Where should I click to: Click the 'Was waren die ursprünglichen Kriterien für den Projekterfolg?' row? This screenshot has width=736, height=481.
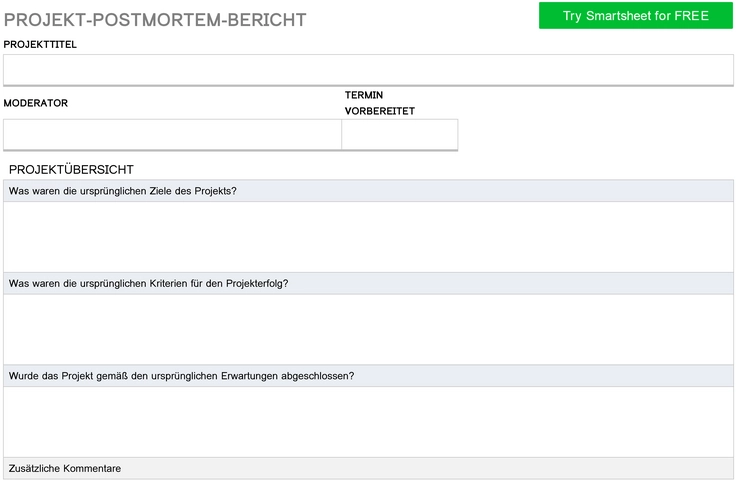point(368,283)
